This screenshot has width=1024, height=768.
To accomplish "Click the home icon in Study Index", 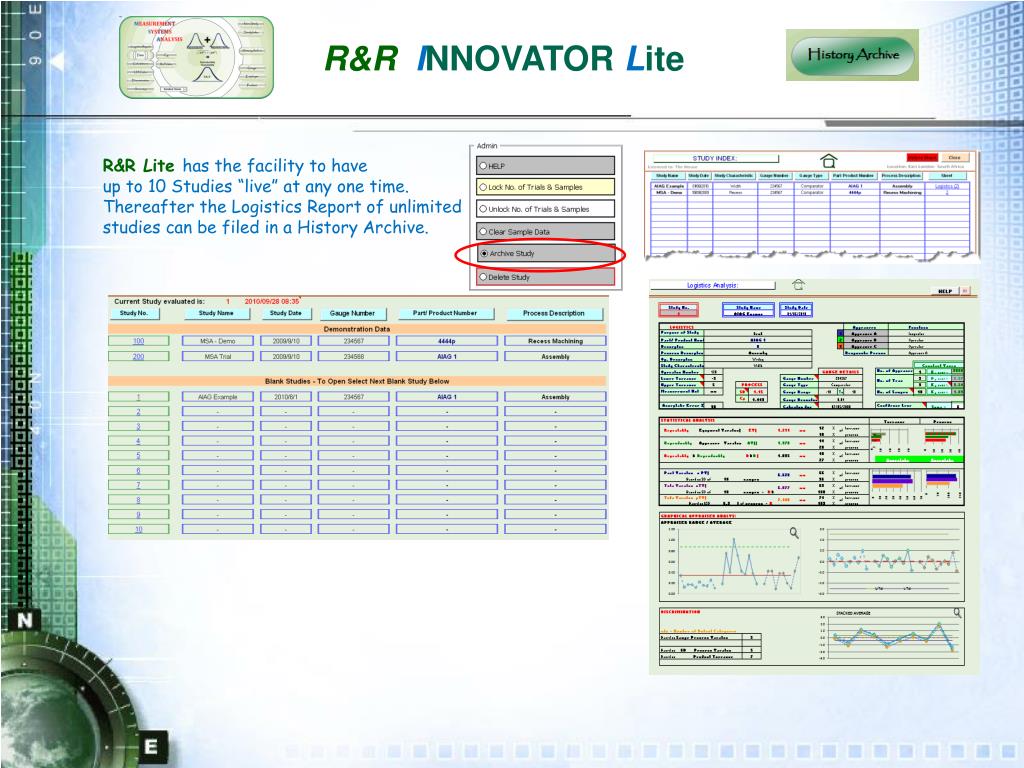I will coord(828,161).
